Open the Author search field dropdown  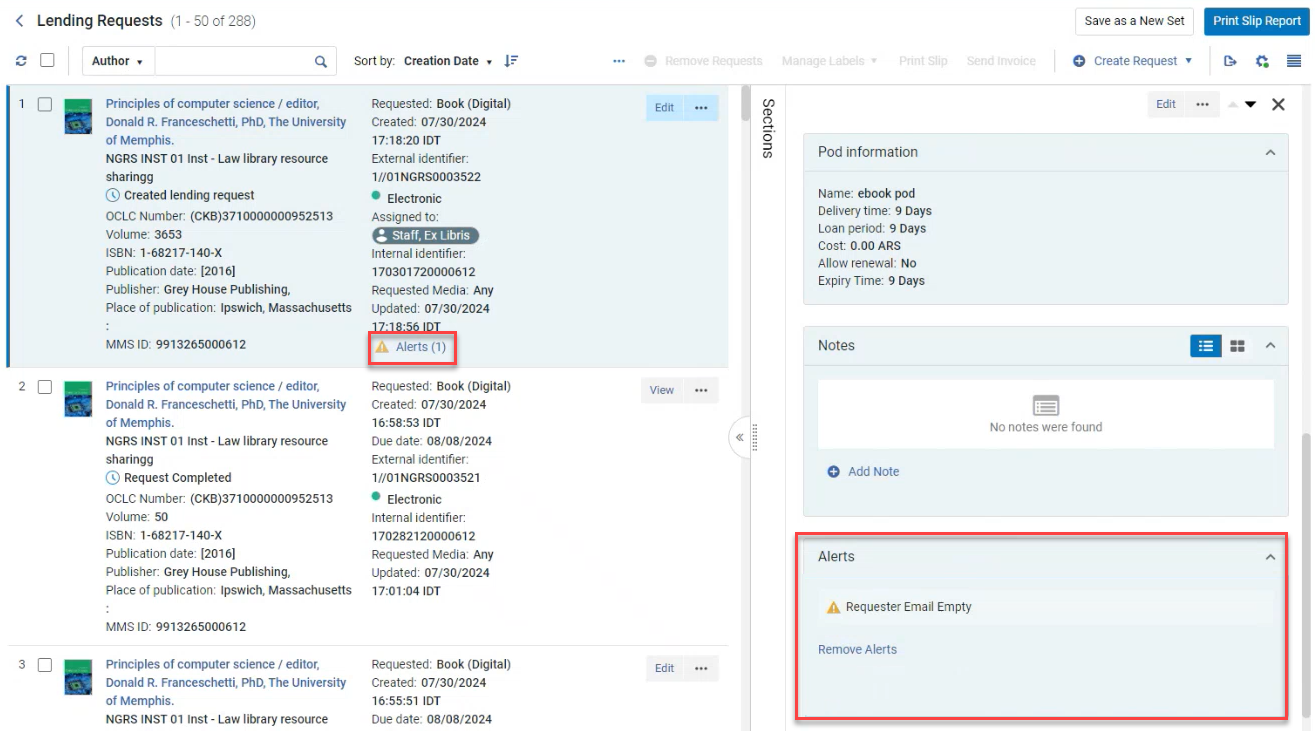117,62
